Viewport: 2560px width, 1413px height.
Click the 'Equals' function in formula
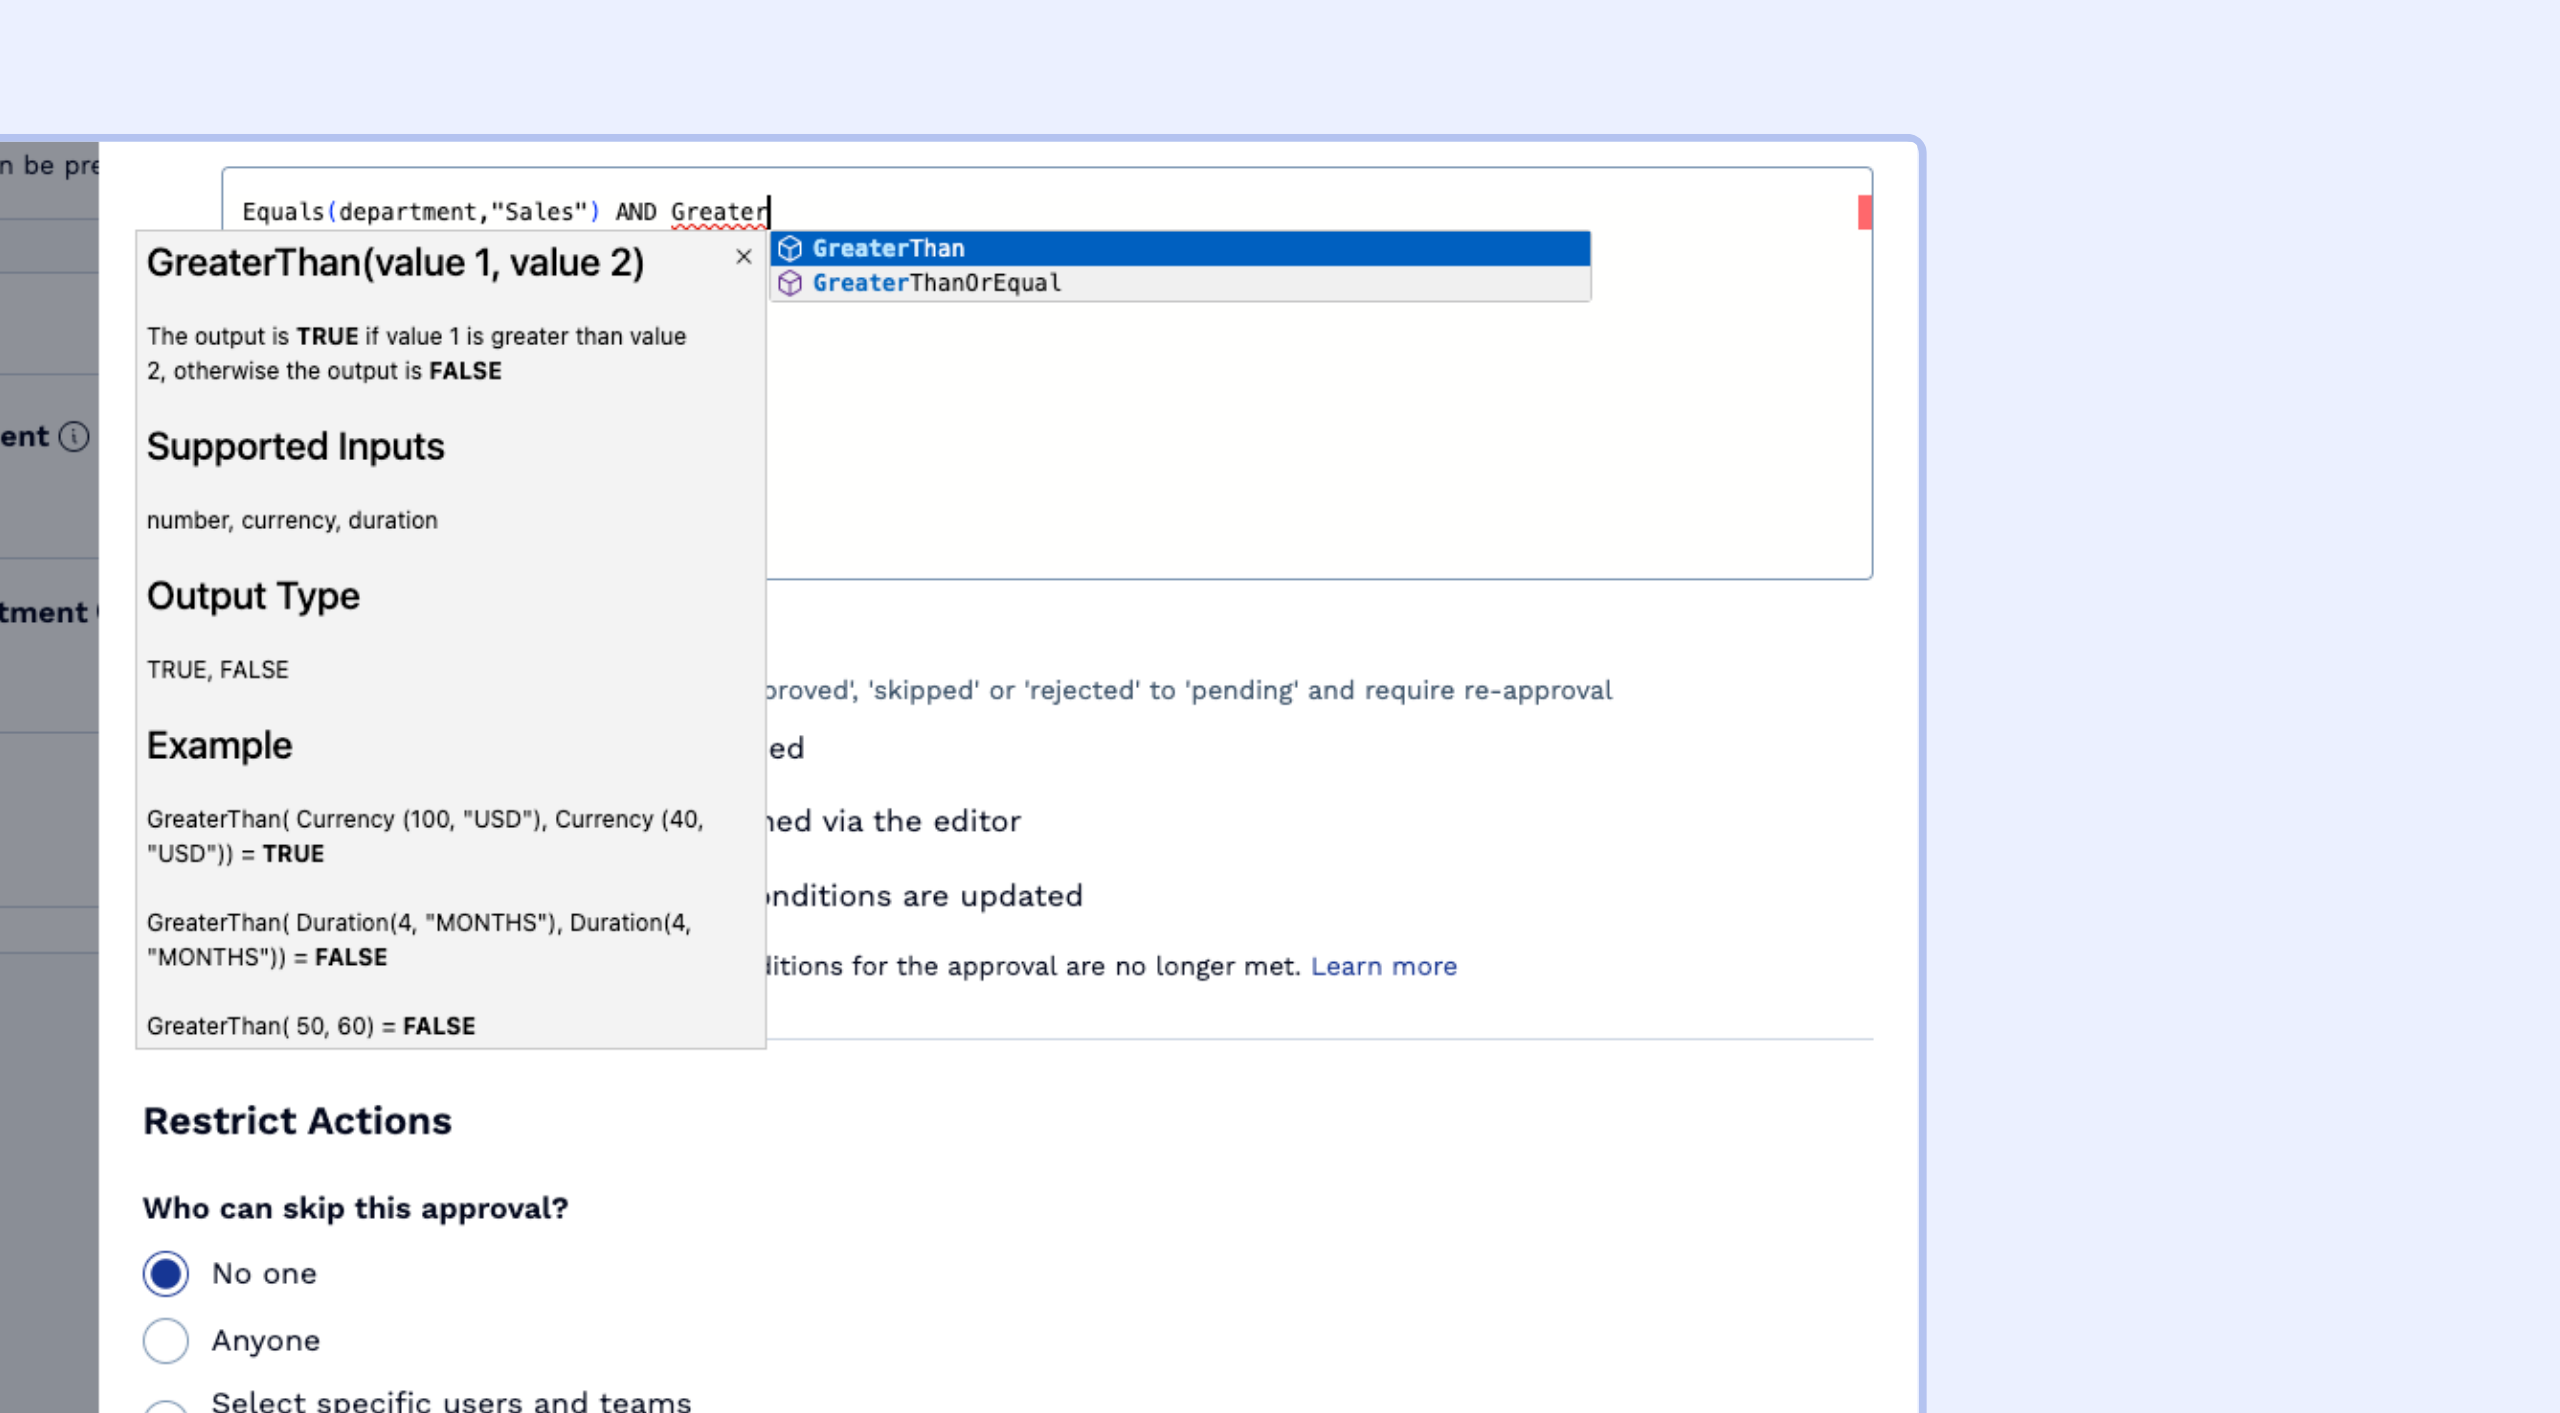pos(283,212)
